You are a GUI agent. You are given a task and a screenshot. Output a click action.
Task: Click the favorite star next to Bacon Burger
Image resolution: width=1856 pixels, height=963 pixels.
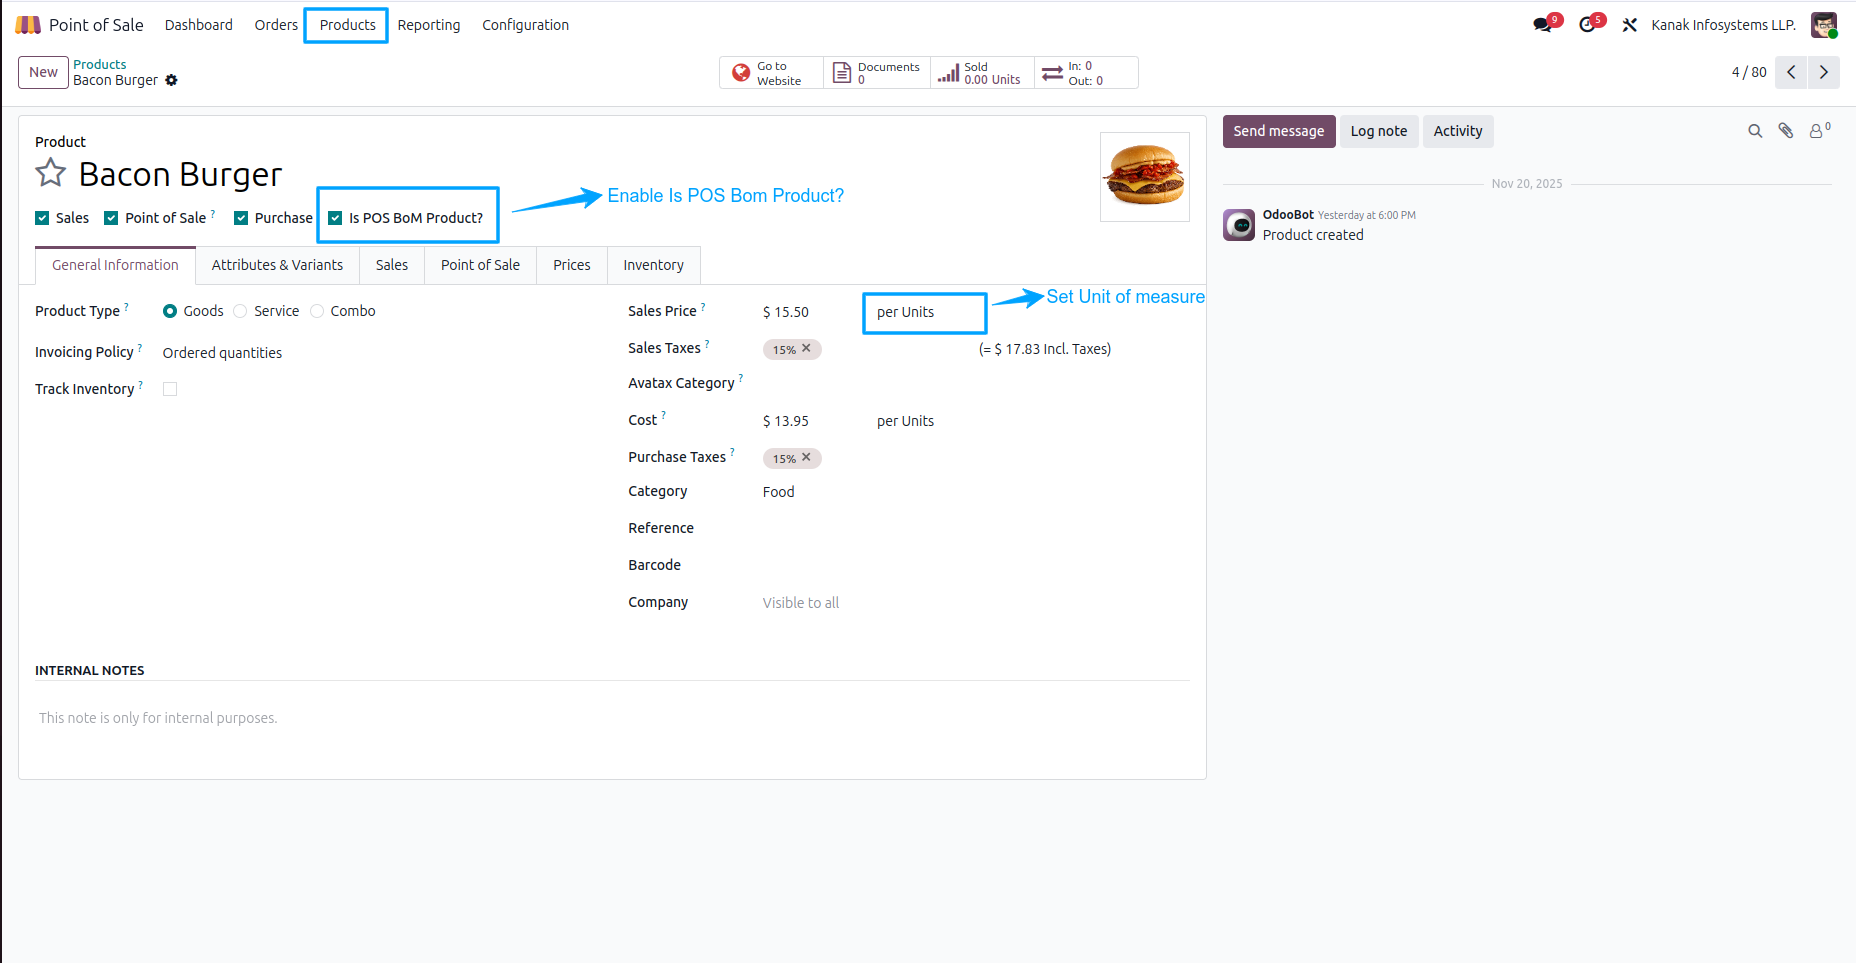[x=49, y=172]
